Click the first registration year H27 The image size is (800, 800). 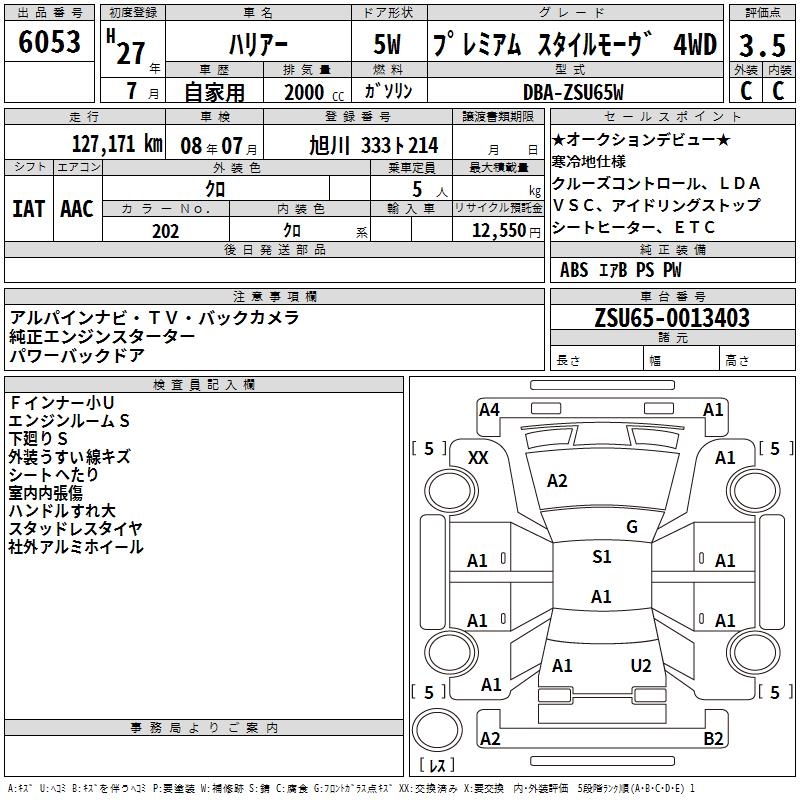tap(126, 47)
